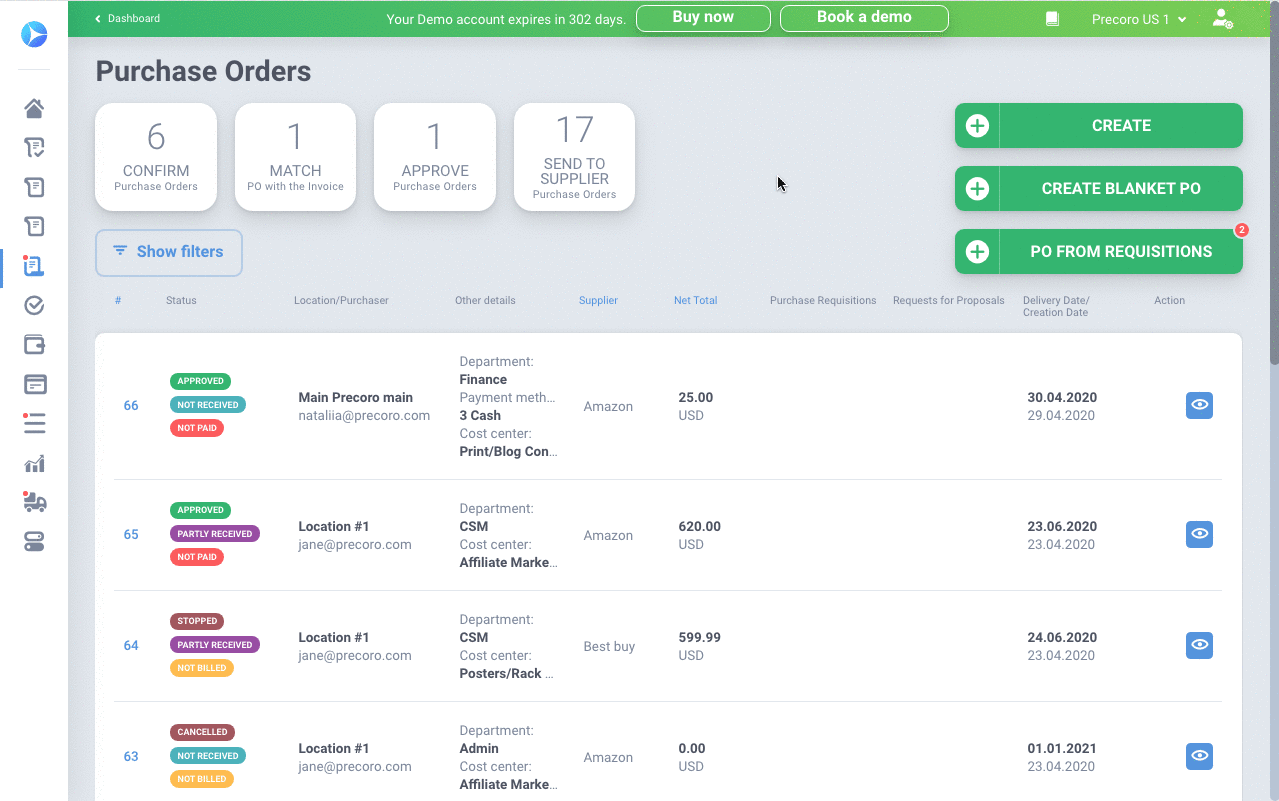The height and width of the screenshot is (801, 1279).
Task: Open the 1 Match PO with the Invoice card
Action: [295, 157]
